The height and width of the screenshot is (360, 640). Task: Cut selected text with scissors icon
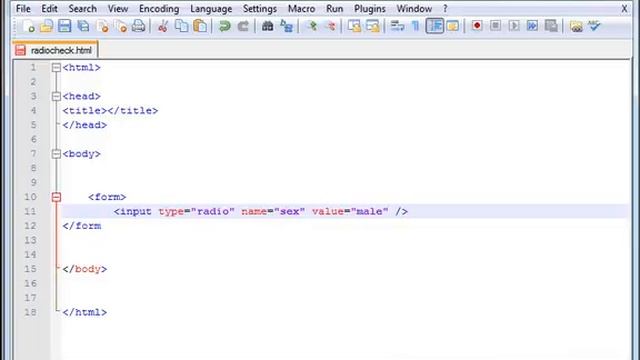(163, 26)
